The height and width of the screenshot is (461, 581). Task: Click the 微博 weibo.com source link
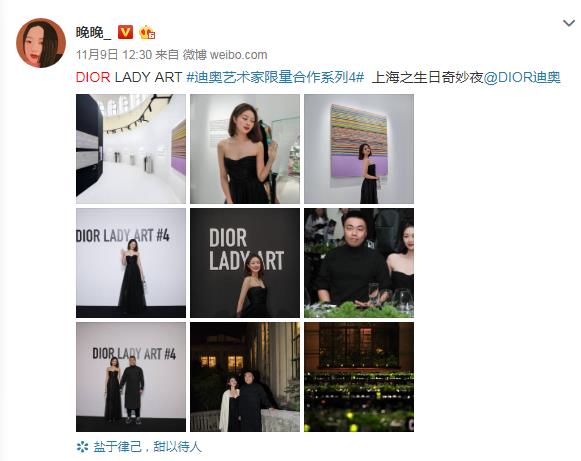coord(225,55)
